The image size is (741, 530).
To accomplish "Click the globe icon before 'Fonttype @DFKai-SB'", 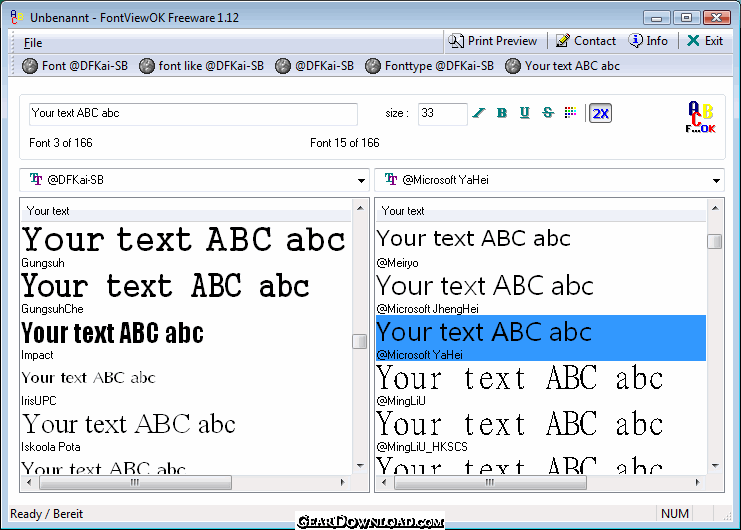I will pos(372,66).
